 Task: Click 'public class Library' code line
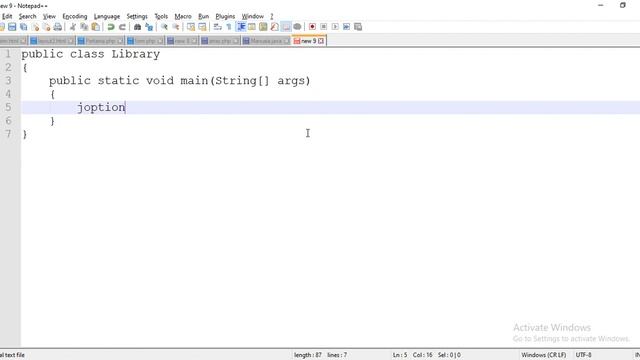[x=91, y=54]
